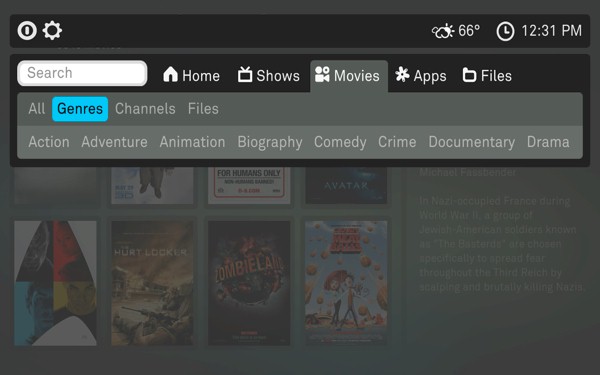Open the Hurt Locker poster
The height and width of the screenshot is (375, 600).
[152, 283]
